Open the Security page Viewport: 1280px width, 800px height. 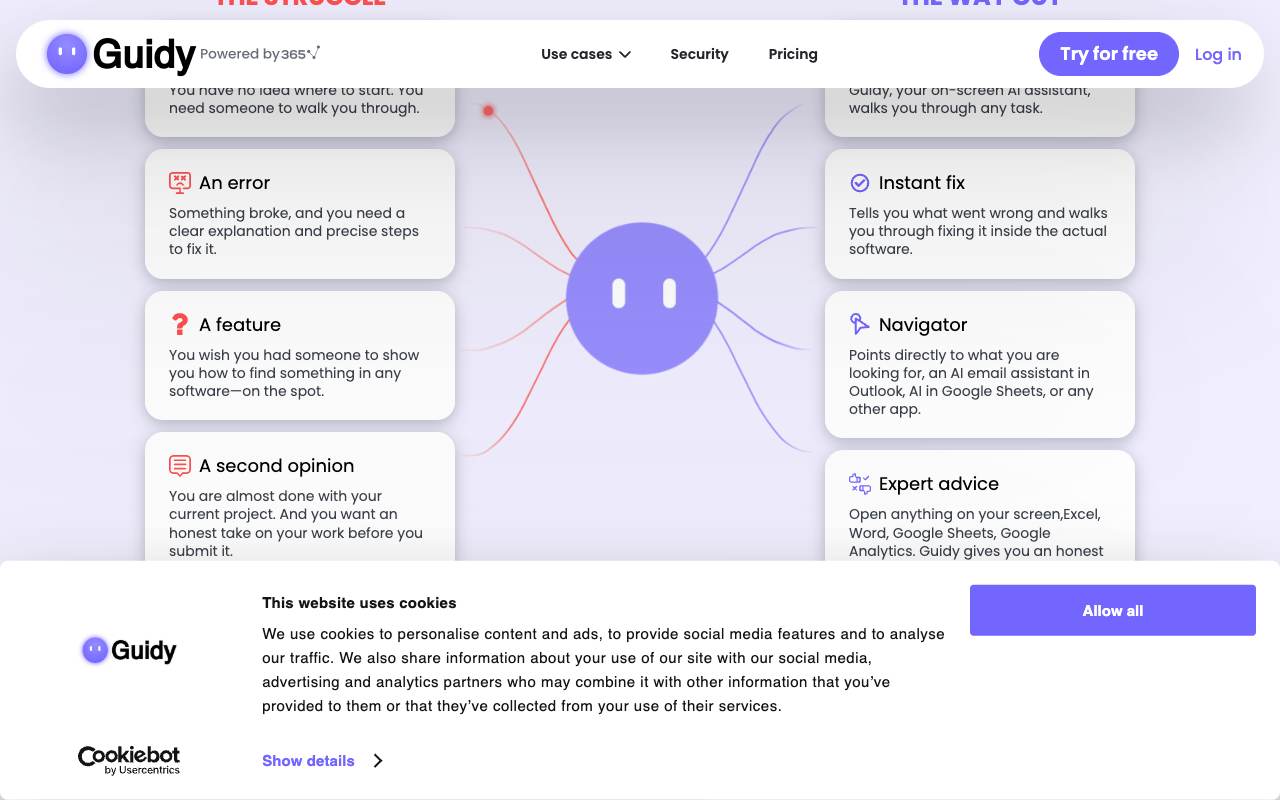[699, 54]
